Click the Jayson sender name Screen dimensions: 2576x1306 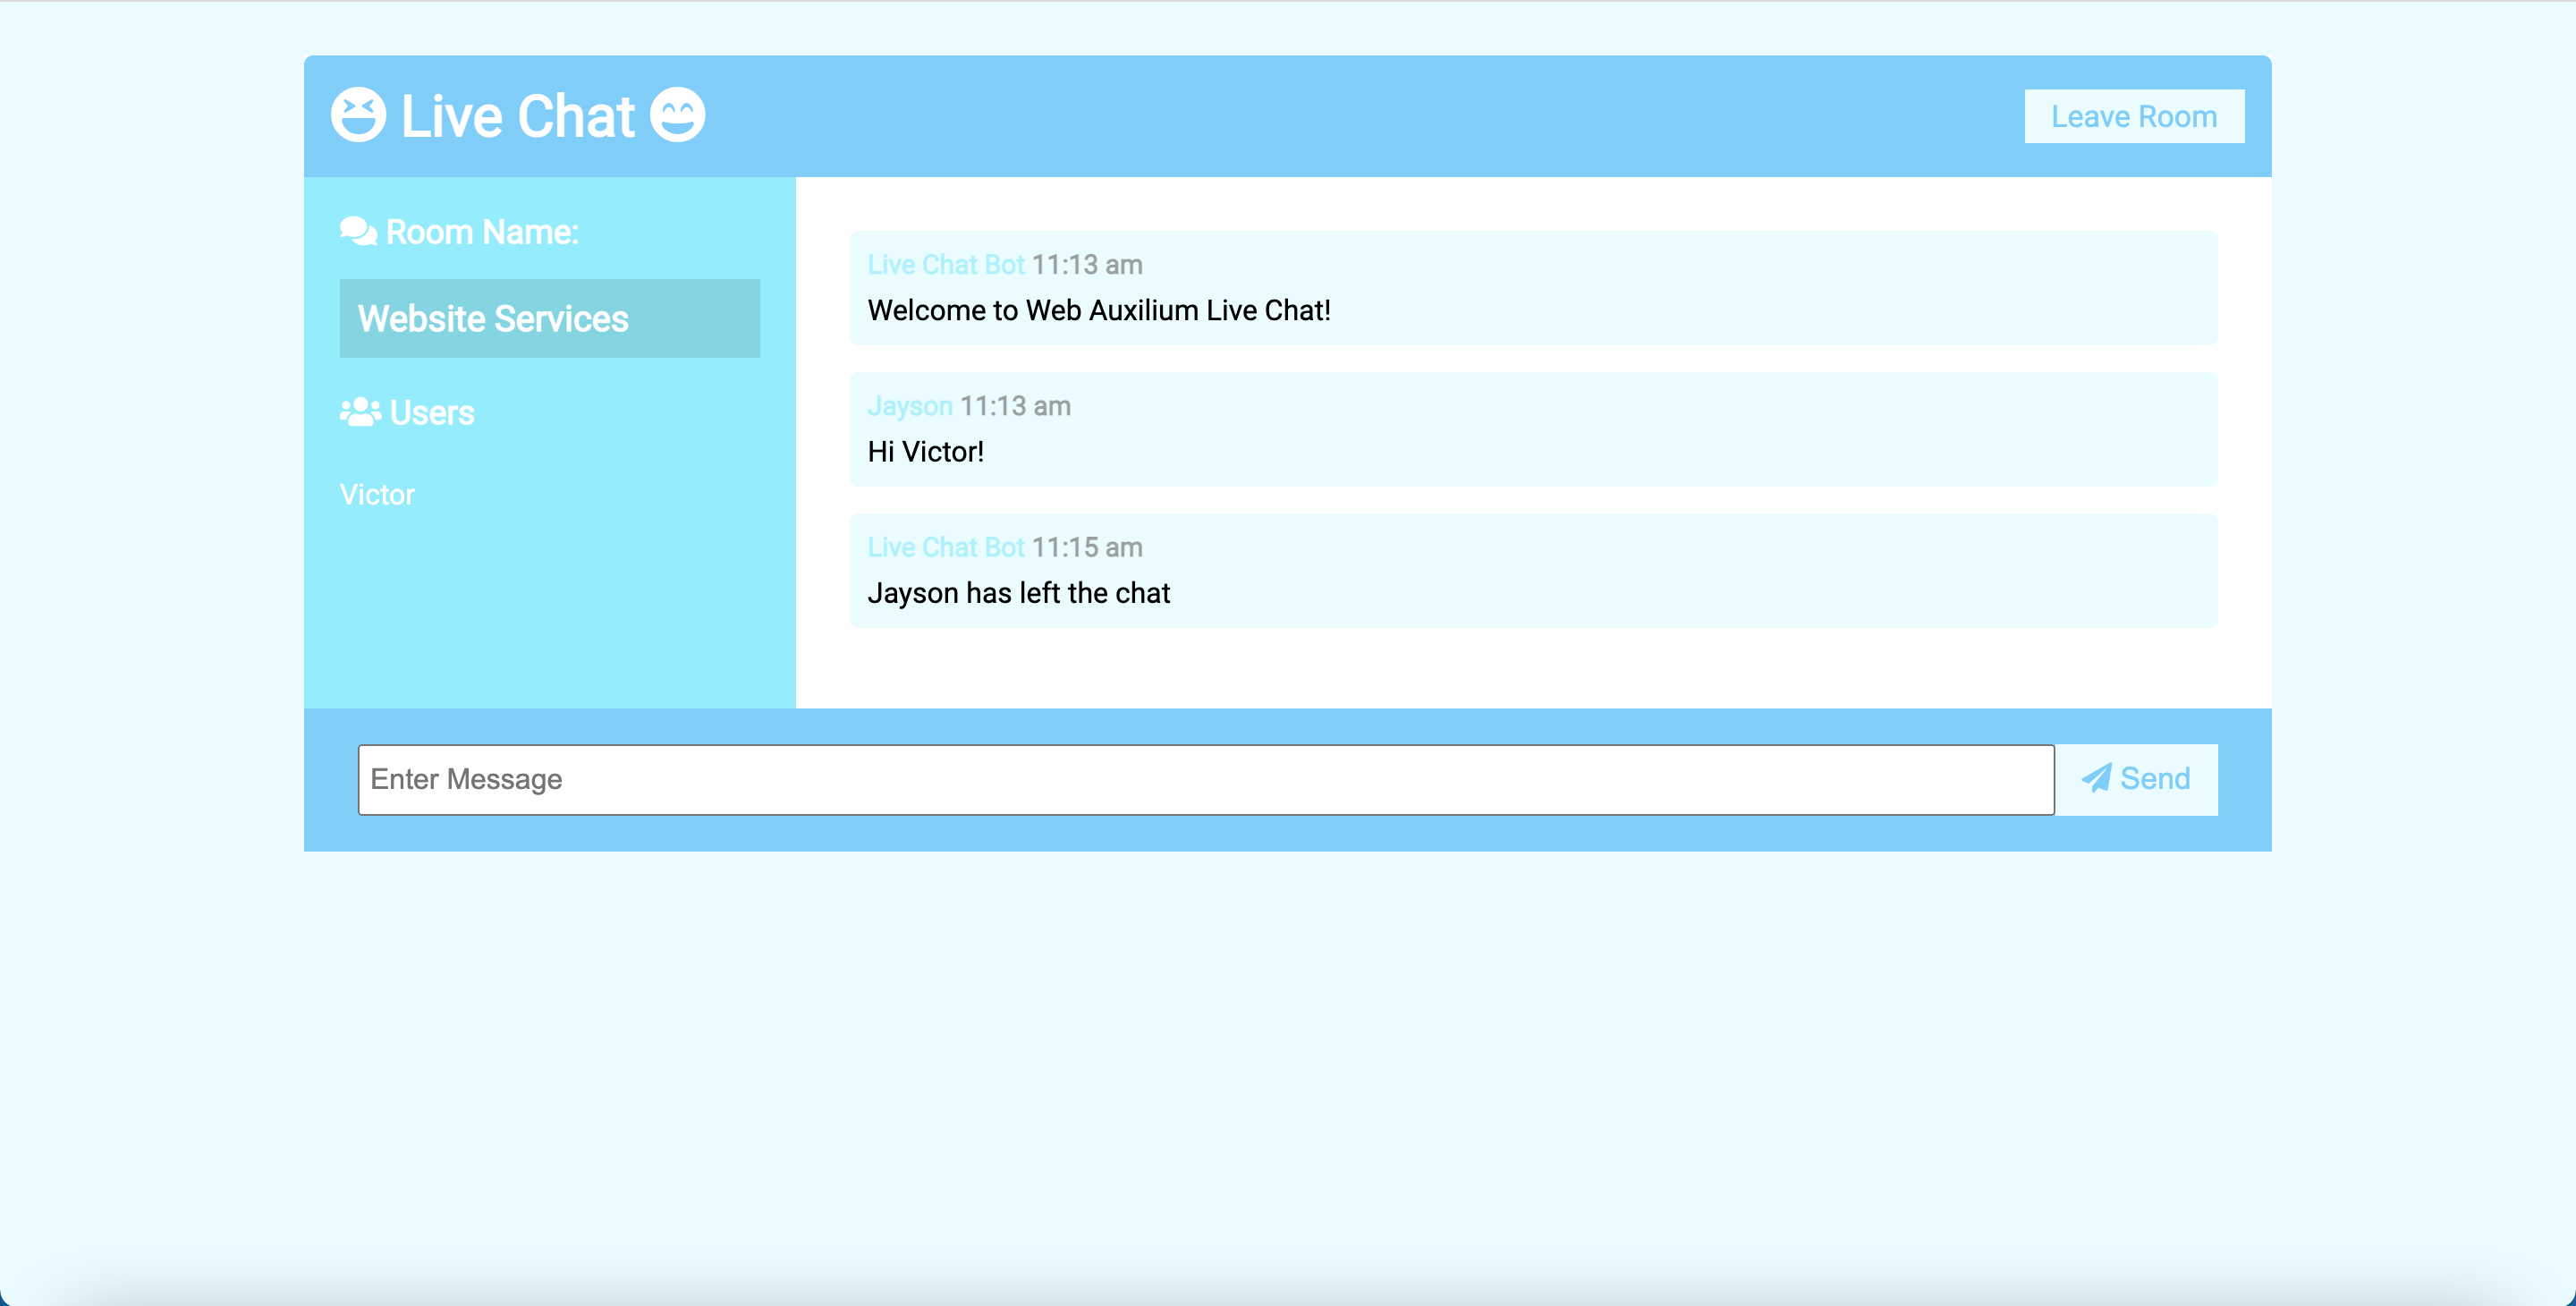[x=909, y=406]
